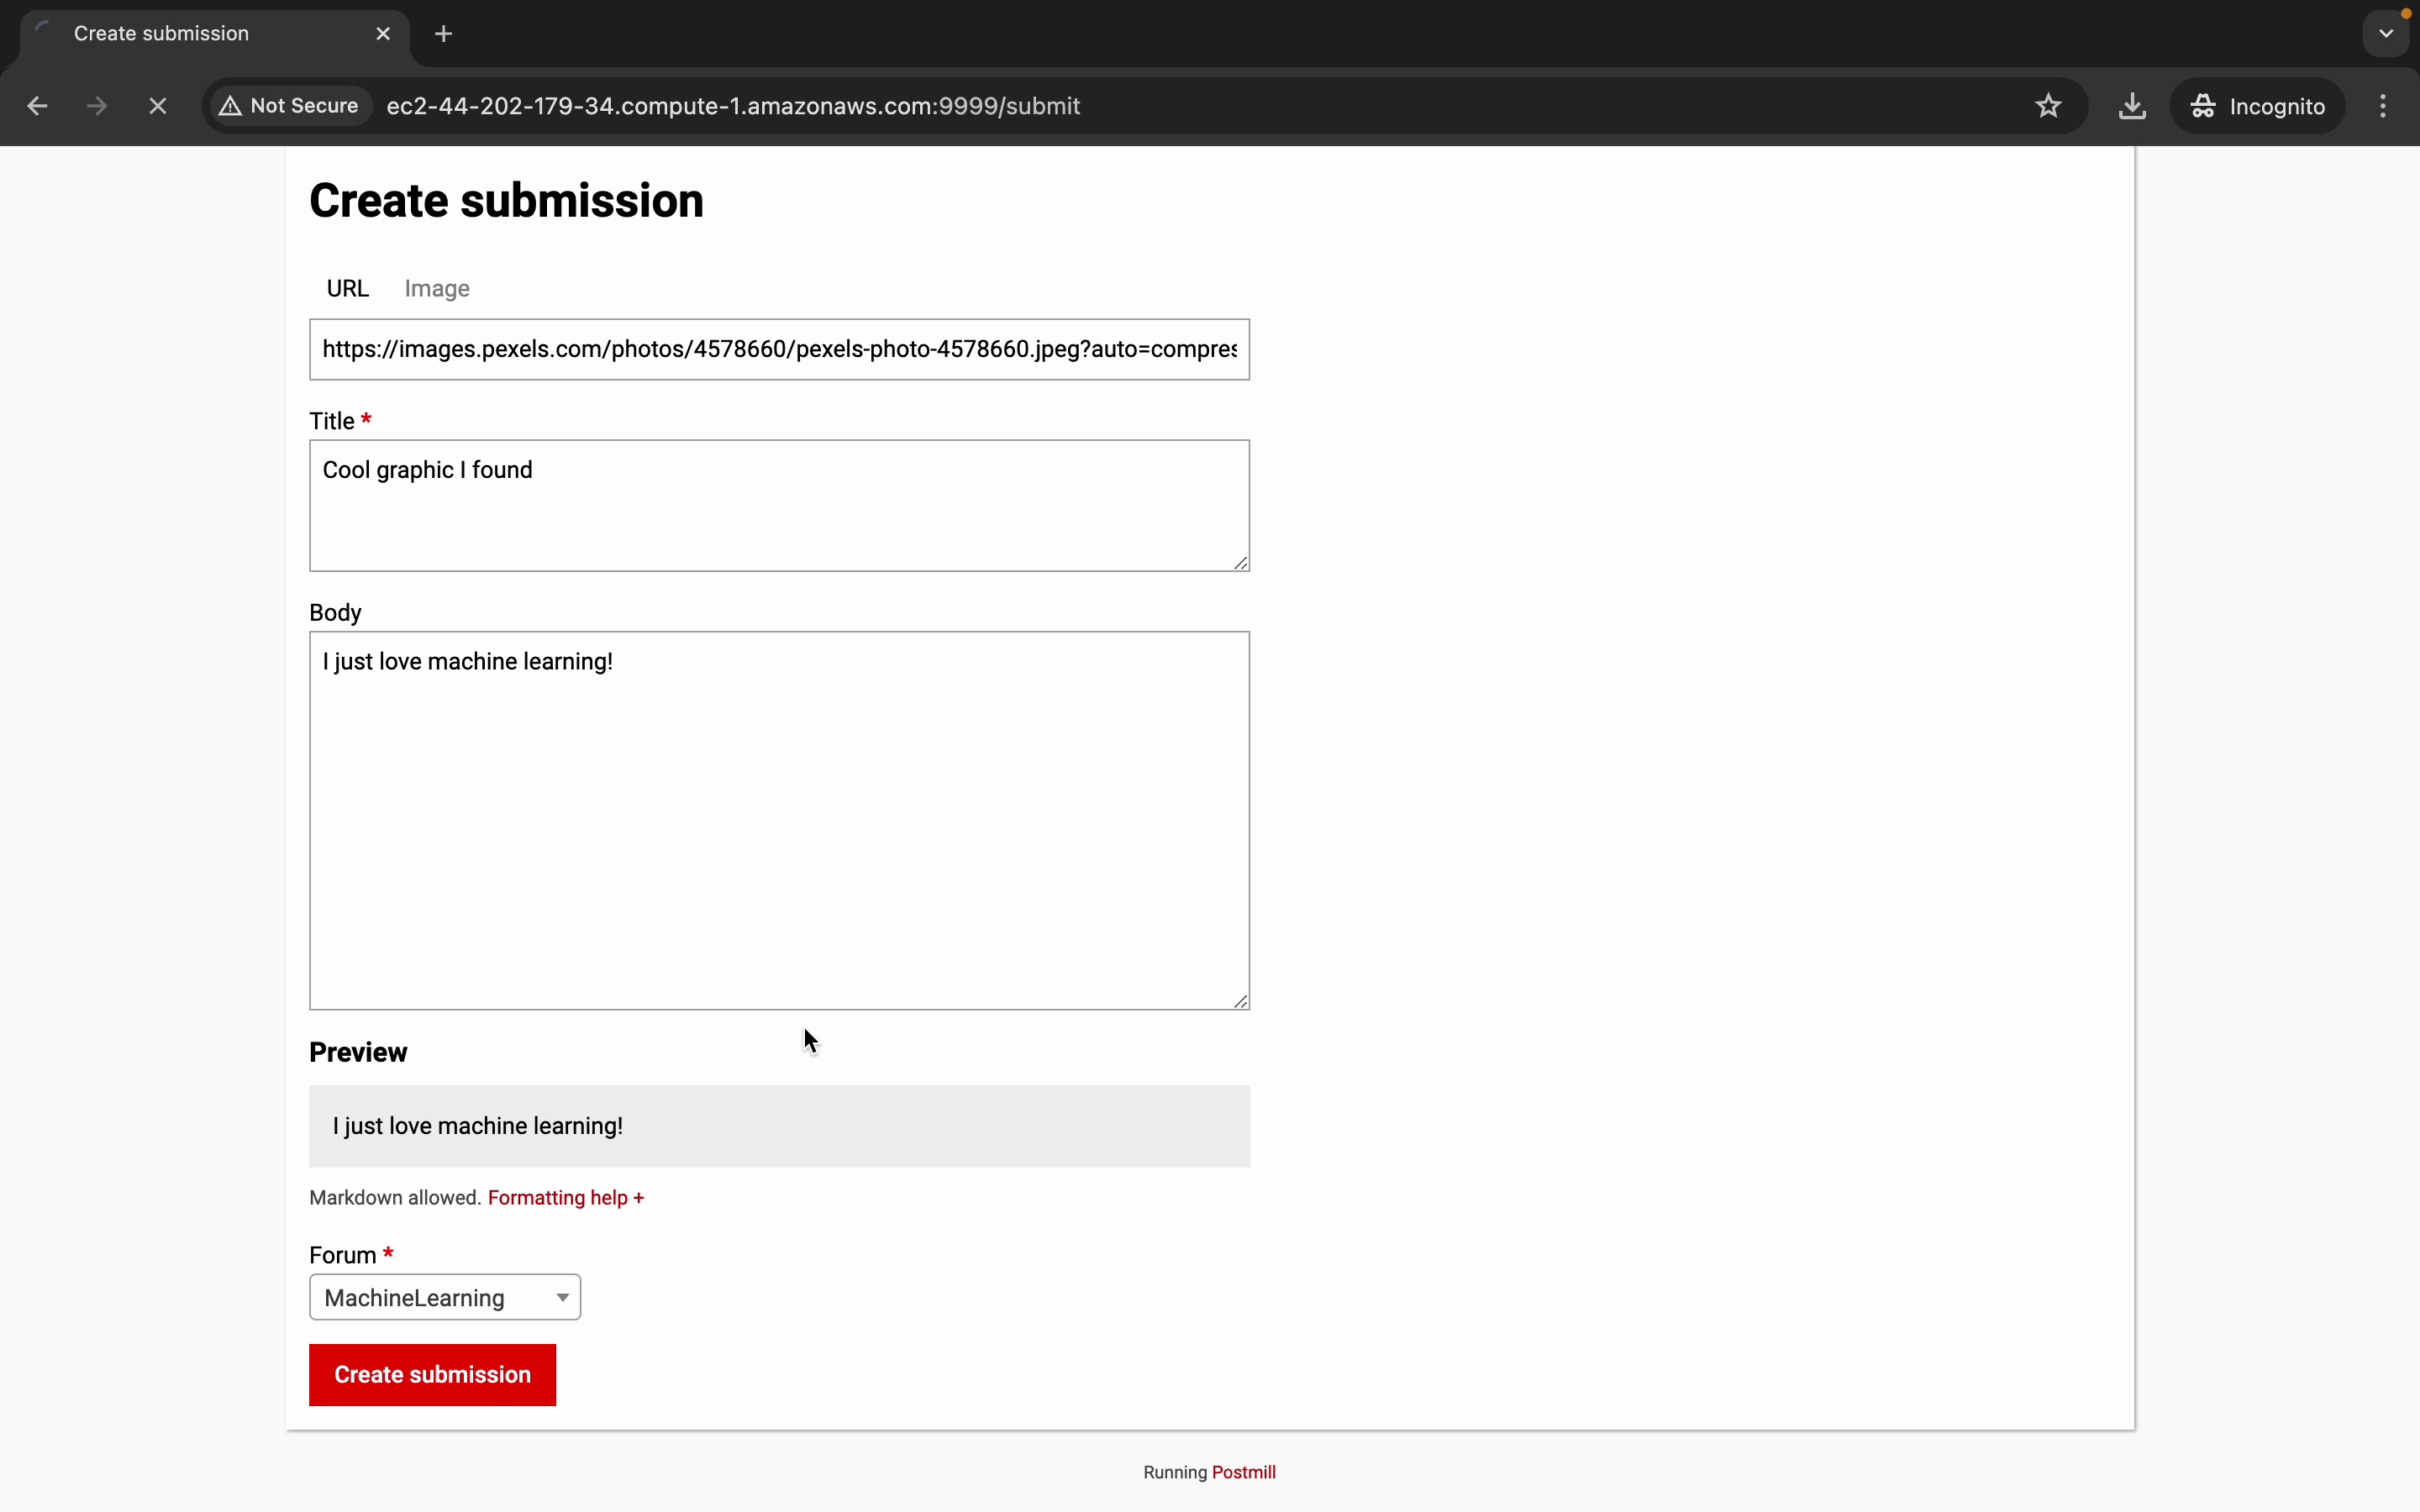Bookmark this page with star icon
The image size is (2420, 1512).
(x=2048, y=106)
